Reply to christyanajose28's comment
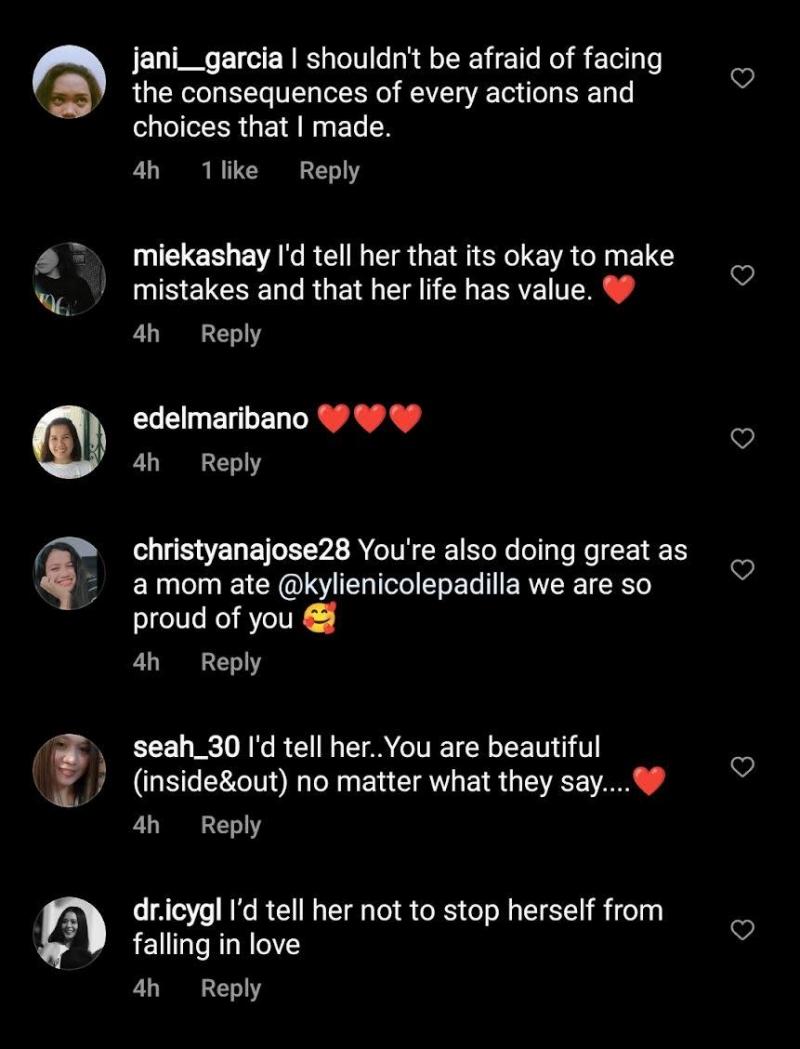Image resolution: width=800 pixels, height=1049 pixels. coord(231,662)
